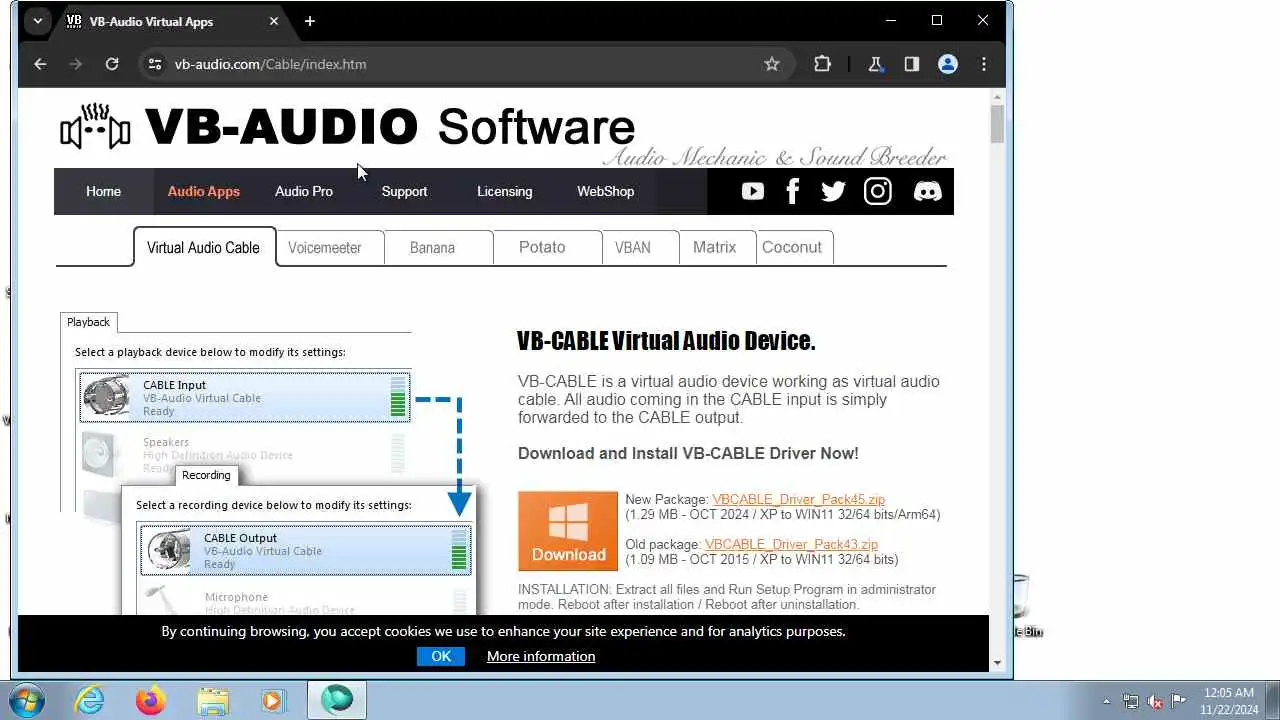Screen dimensions: 1280x720
Task: Visit the Twitter profile icon
Action: (833, 191)
